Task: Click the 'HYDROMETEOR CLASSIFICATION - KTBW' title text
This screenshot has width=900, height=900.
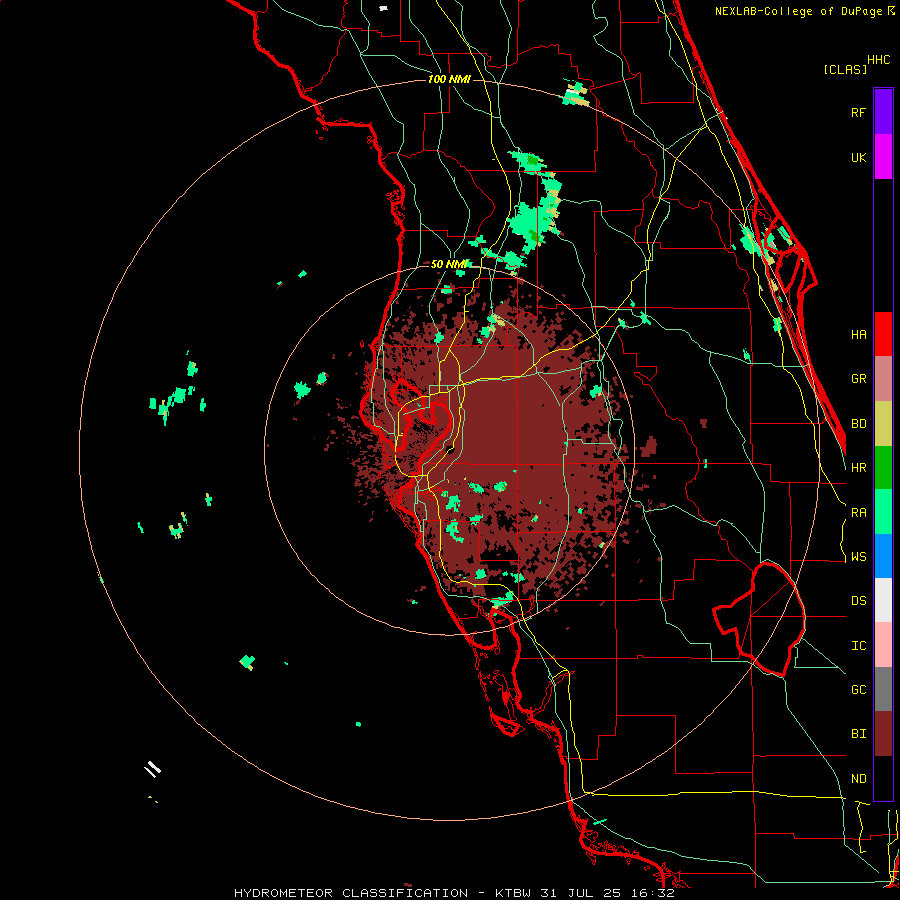Action: pos(382,893)
